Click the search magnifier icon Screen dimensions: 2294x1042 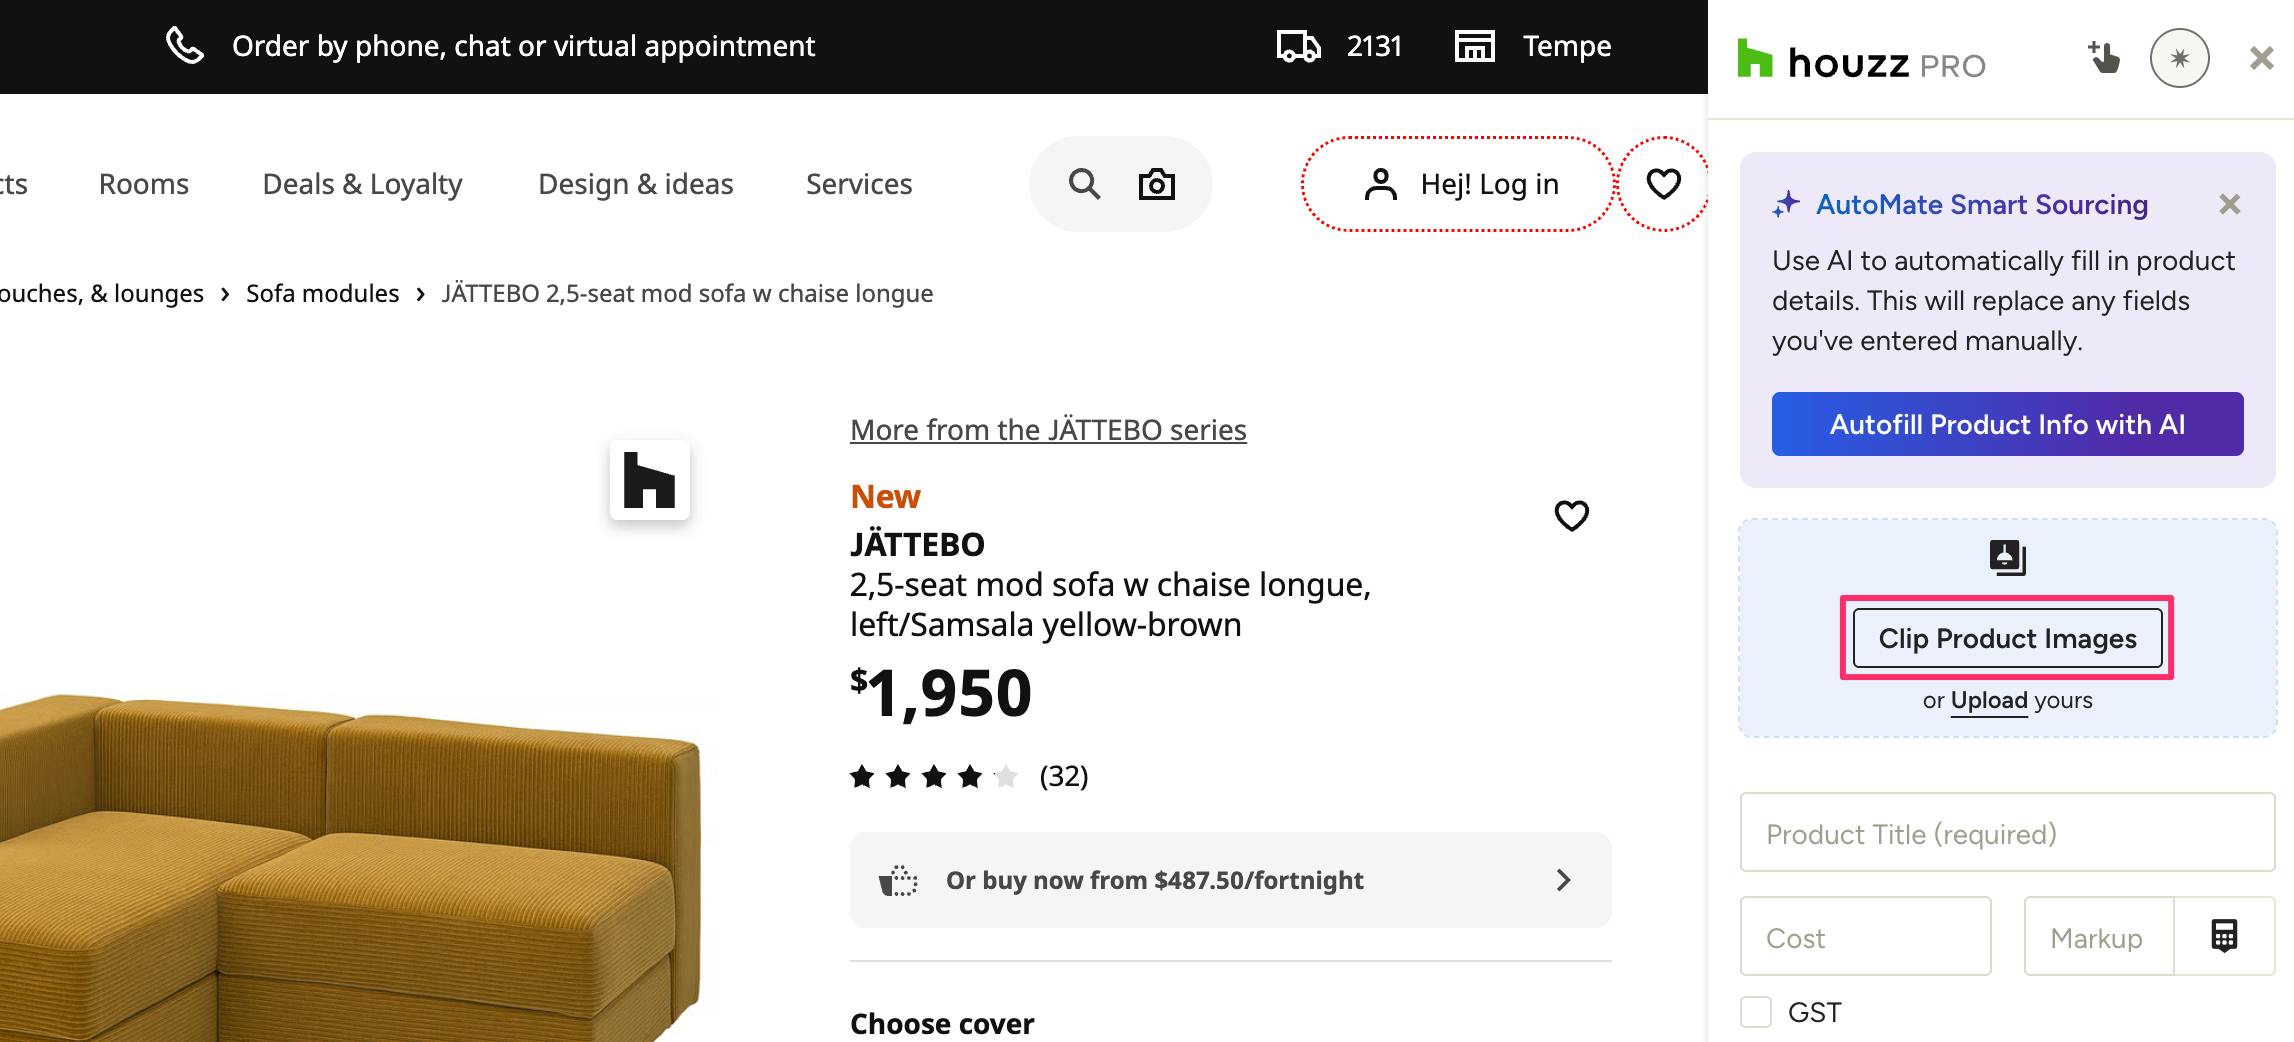(x=1084, y=184)
